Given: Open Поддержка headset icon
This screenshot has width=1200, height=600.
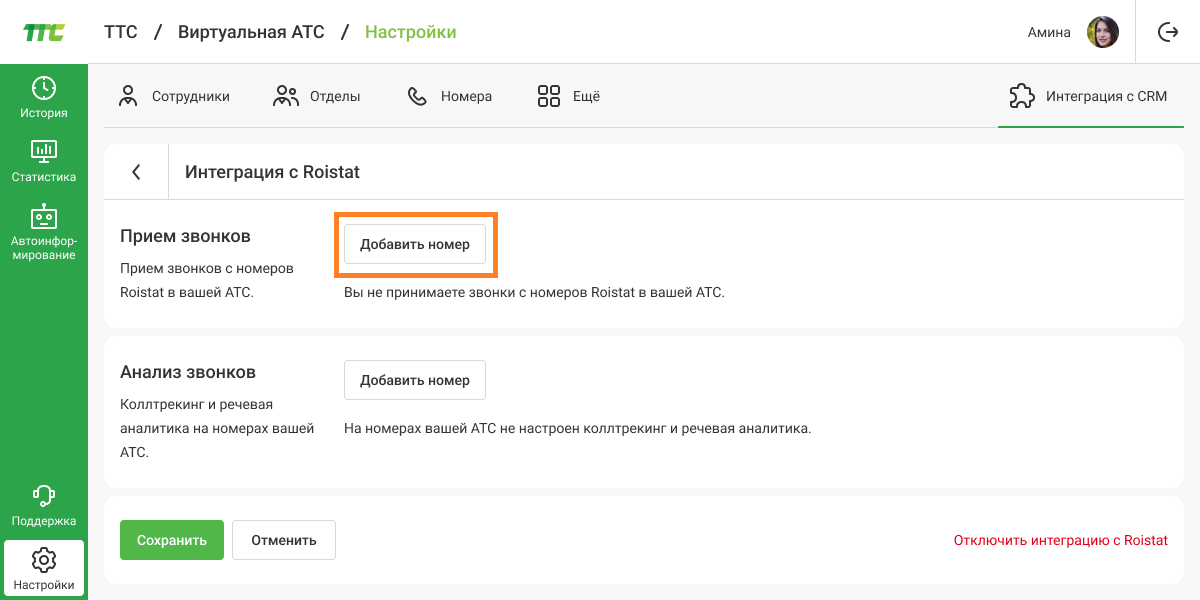Looking at the screenshot, I should (44, 496).
